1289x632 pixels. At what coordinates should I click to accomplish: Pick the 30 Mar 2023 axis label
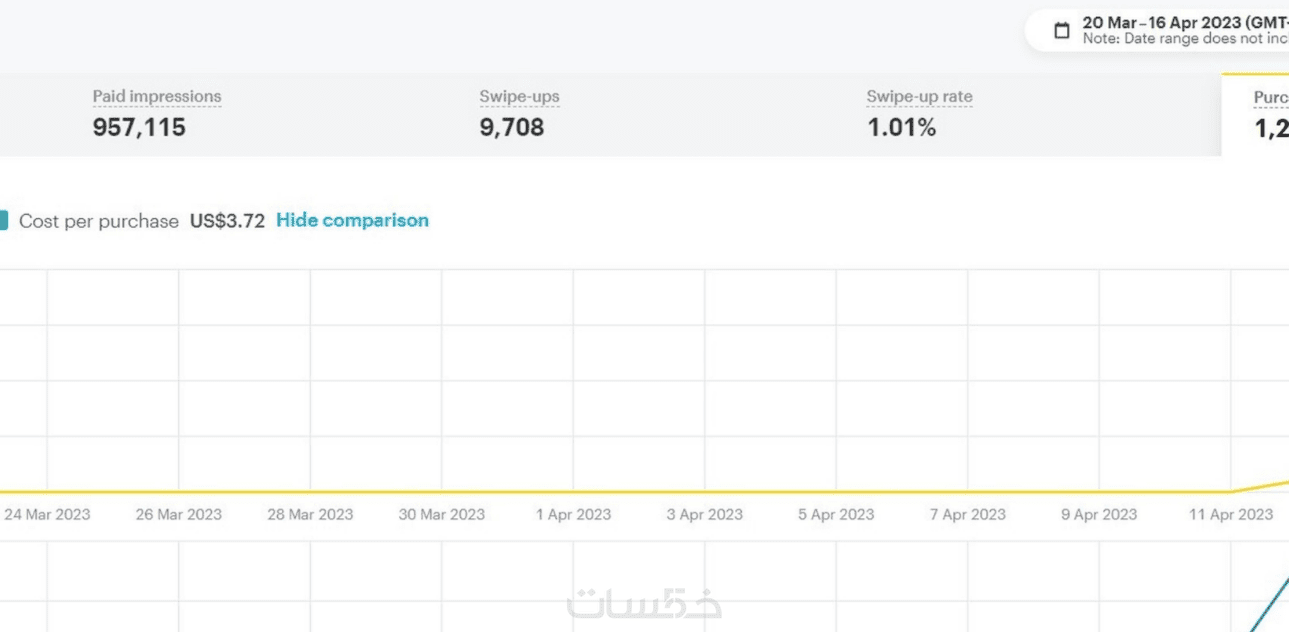442,515
